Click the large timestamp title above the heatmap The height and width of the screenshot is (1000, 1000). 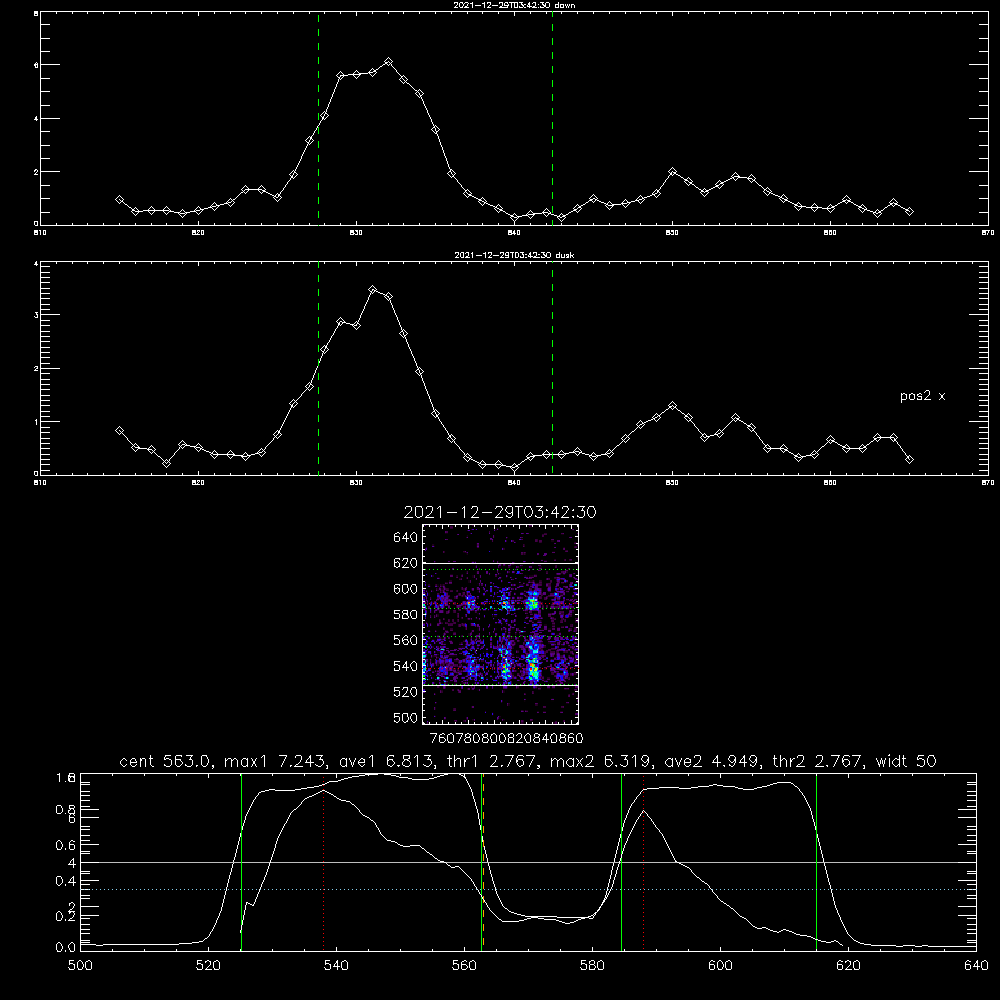(500, 512)
